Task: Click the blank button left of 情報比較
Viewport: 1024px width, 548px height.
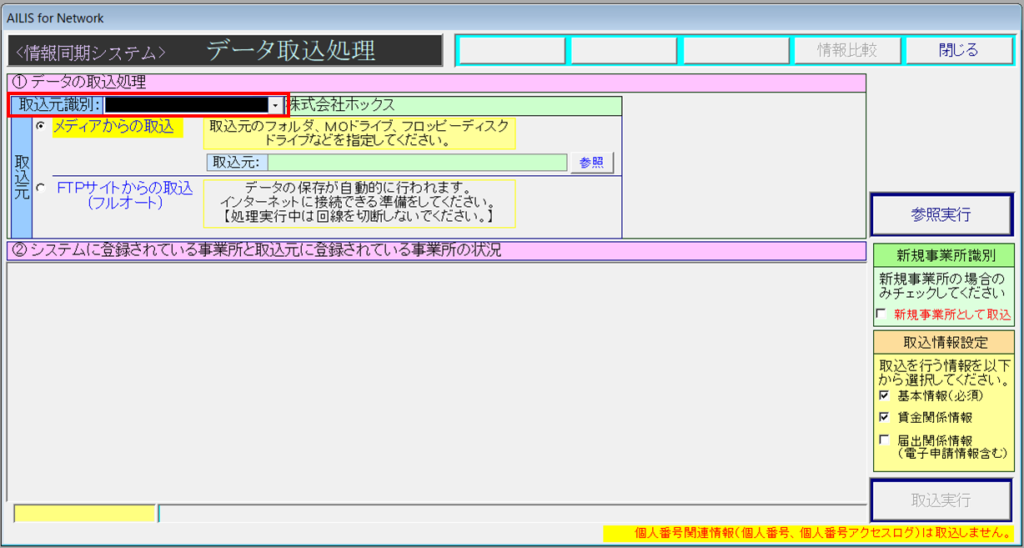Action: pyautogui.click(x=734, y=50)
